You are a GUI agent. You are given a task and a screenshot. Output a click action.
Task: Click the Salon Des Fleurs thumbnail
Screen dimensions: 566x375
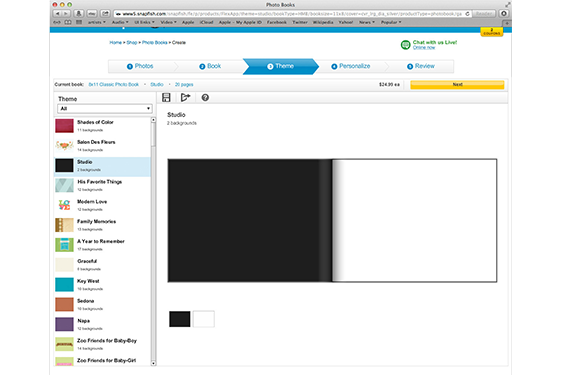(64, 145)
